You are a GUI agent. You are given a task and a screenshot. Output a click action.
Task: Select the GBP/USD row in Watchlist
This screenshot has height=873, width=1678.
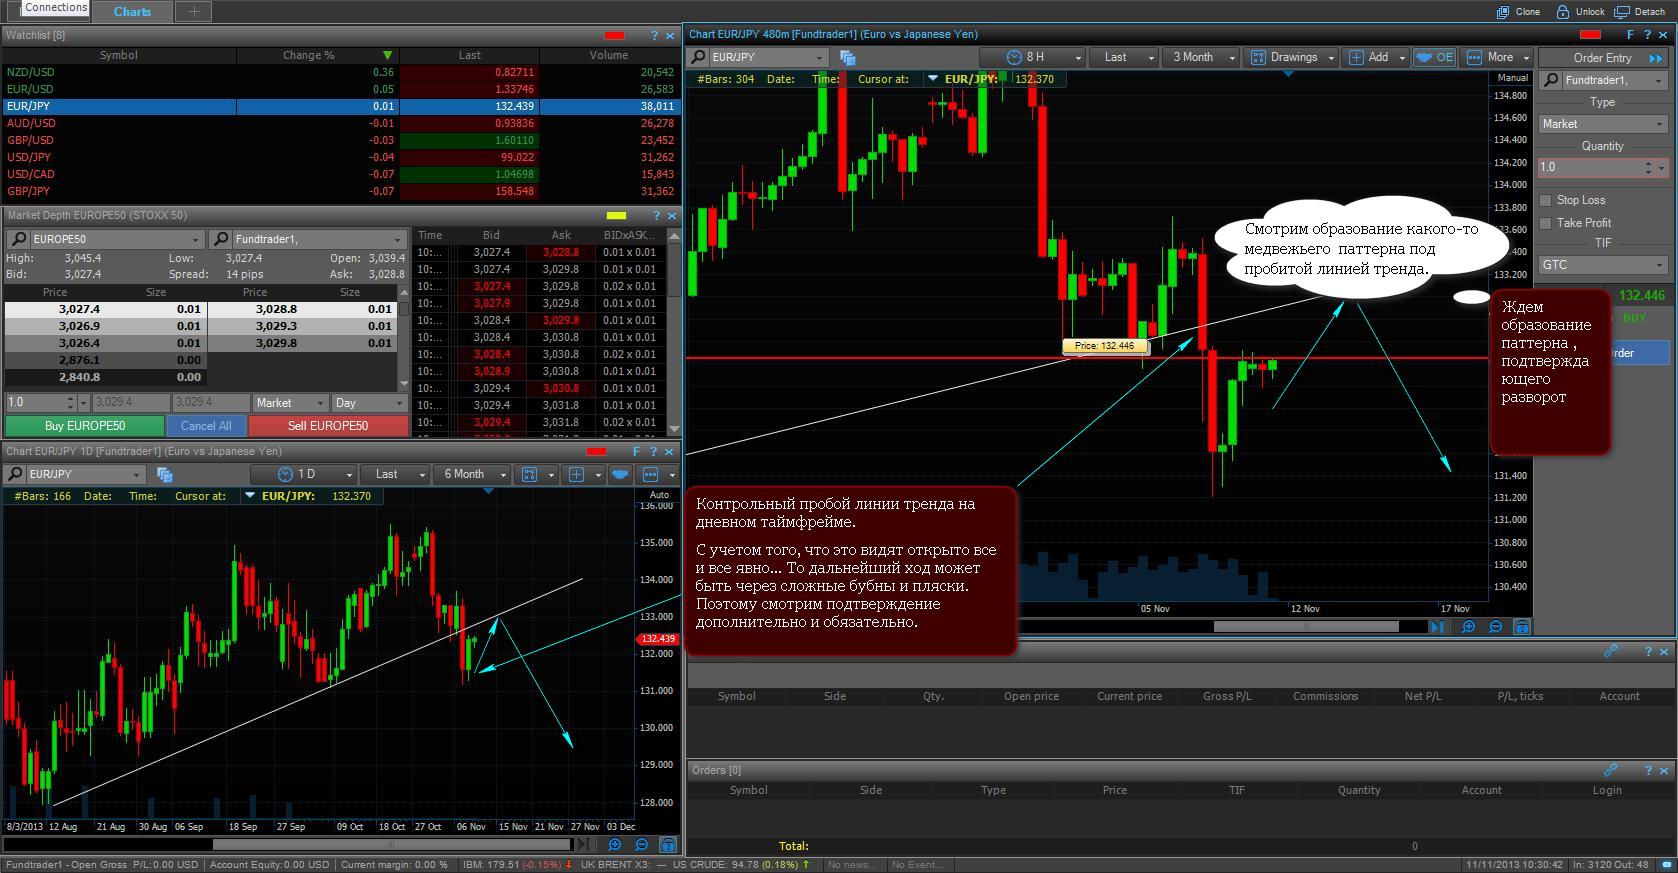(x=340, y=140)
